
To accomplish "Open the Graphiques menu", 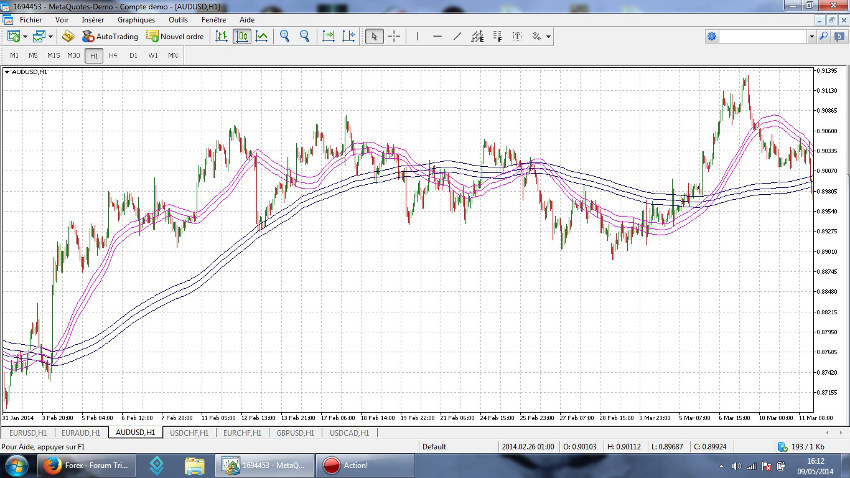I will coord(136,19).
